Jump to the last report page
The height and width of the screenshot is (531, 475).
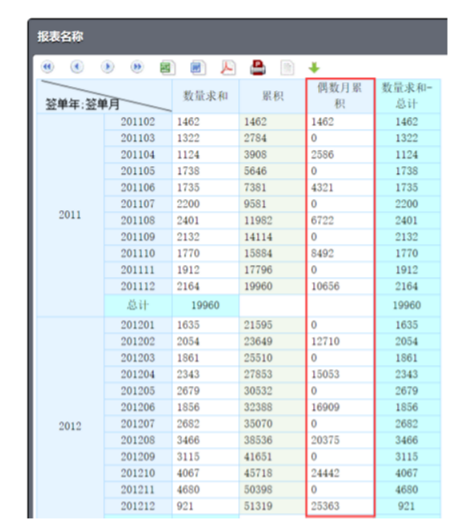[x=137, y=67]
